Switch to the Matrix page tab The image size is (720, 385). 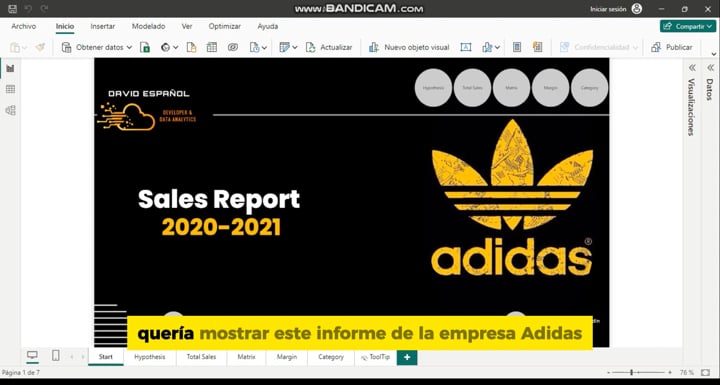tap(247, 357)
